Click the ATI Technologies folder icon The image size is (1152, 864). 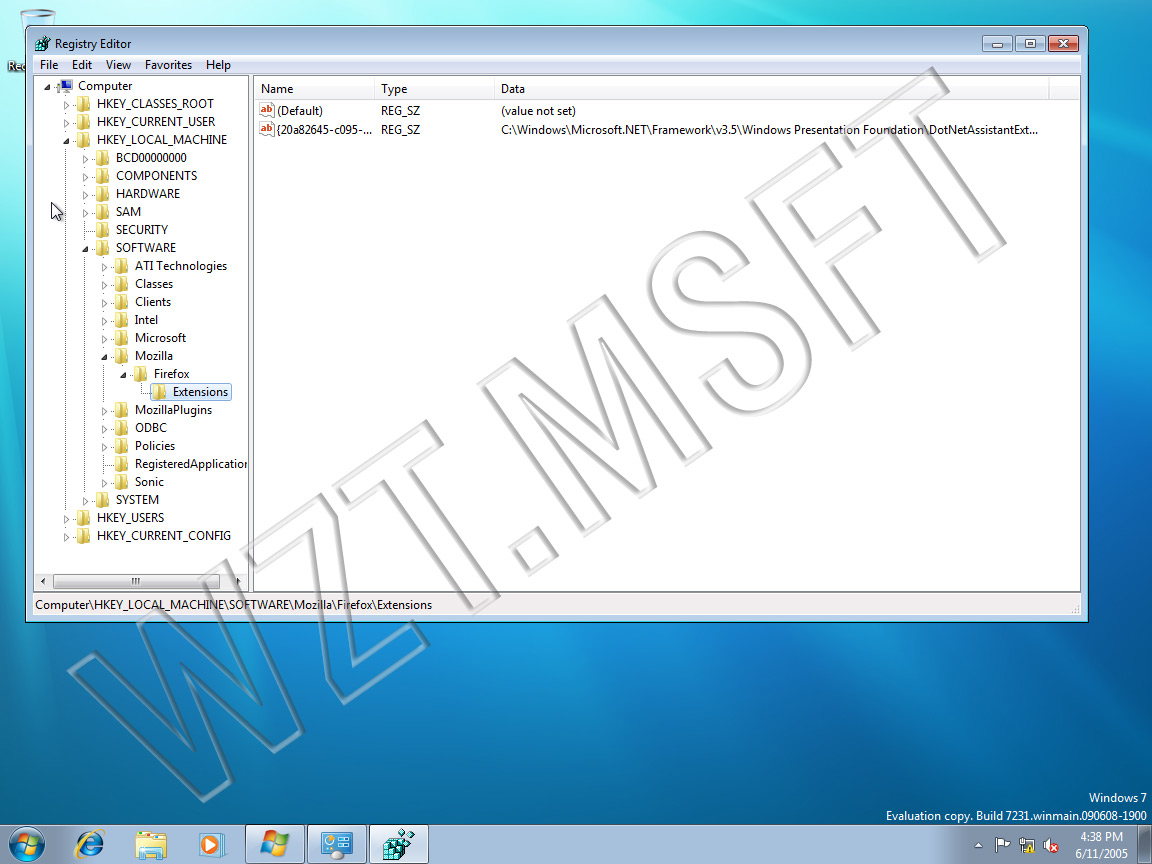123,266
